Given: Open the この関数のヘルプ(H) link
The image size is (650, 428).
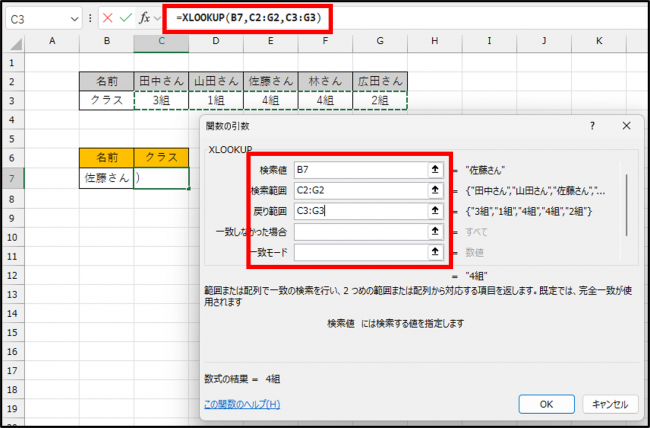Looking at the screenshot, I should [242, 404].
